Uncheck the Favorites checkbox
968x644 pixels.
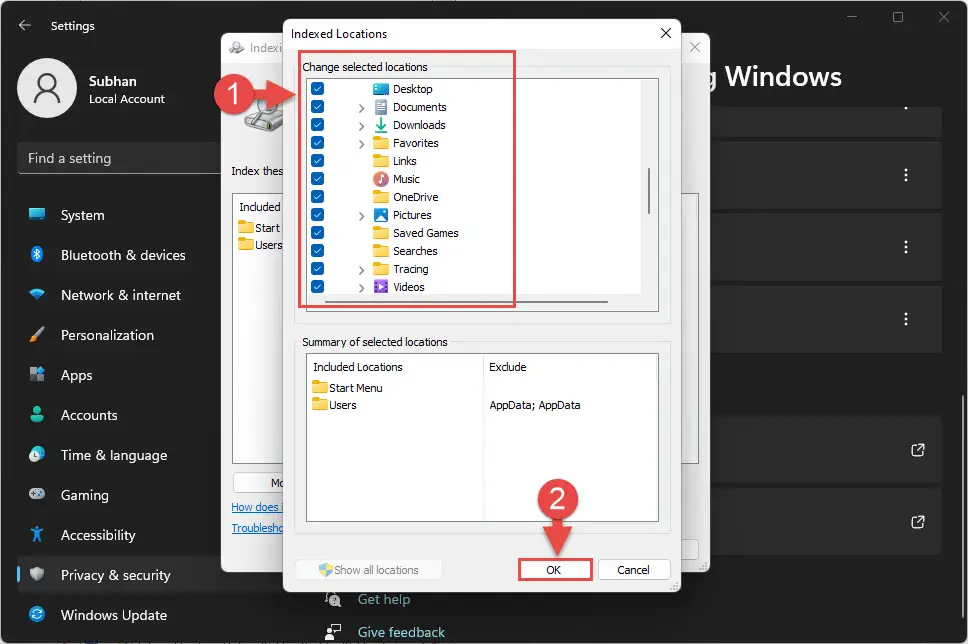(x=317, y=142)
